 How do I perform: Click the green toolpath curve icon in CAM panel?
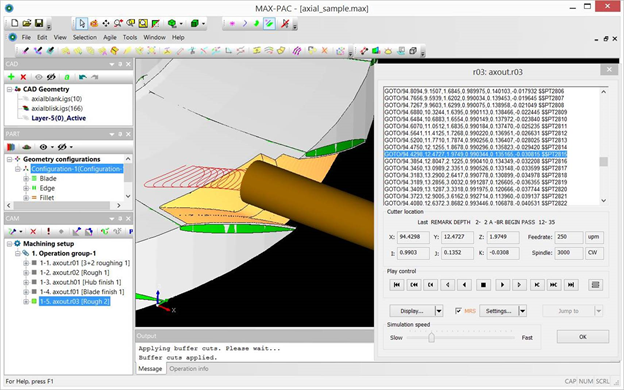pyautogui.click(x=105, y=231)
